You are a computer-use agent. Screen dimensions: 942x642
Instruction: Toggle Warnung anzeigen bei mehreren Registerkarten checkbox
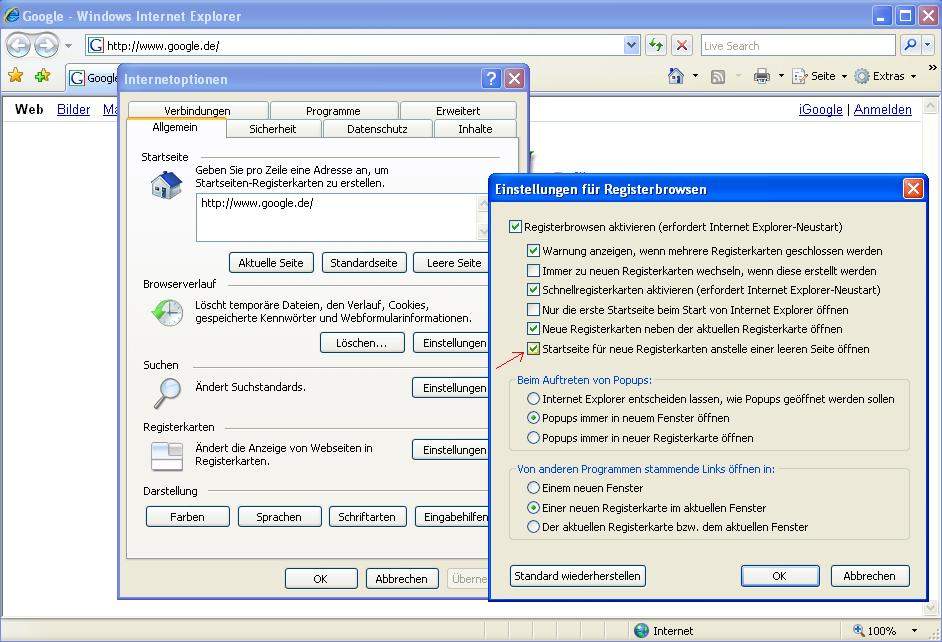[x=533, y=250]
